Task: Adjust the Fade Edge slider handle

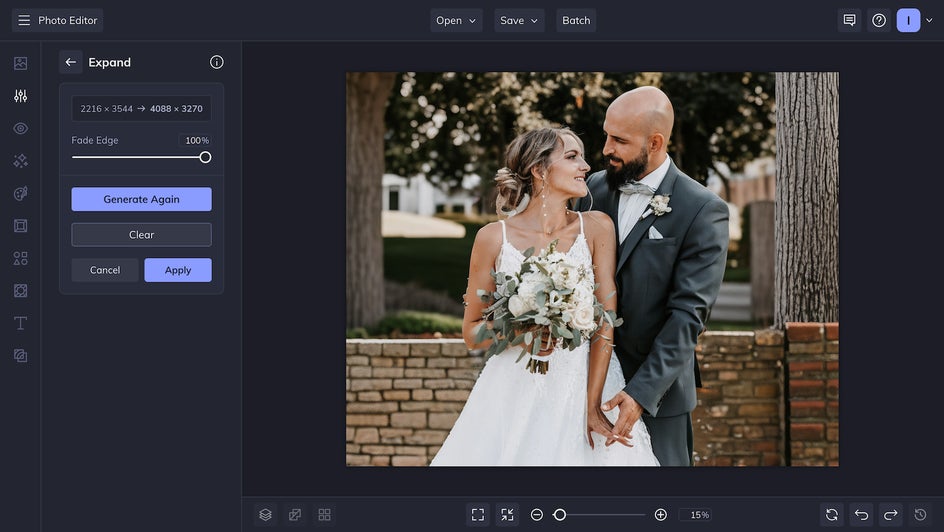Action: point(205,157)
